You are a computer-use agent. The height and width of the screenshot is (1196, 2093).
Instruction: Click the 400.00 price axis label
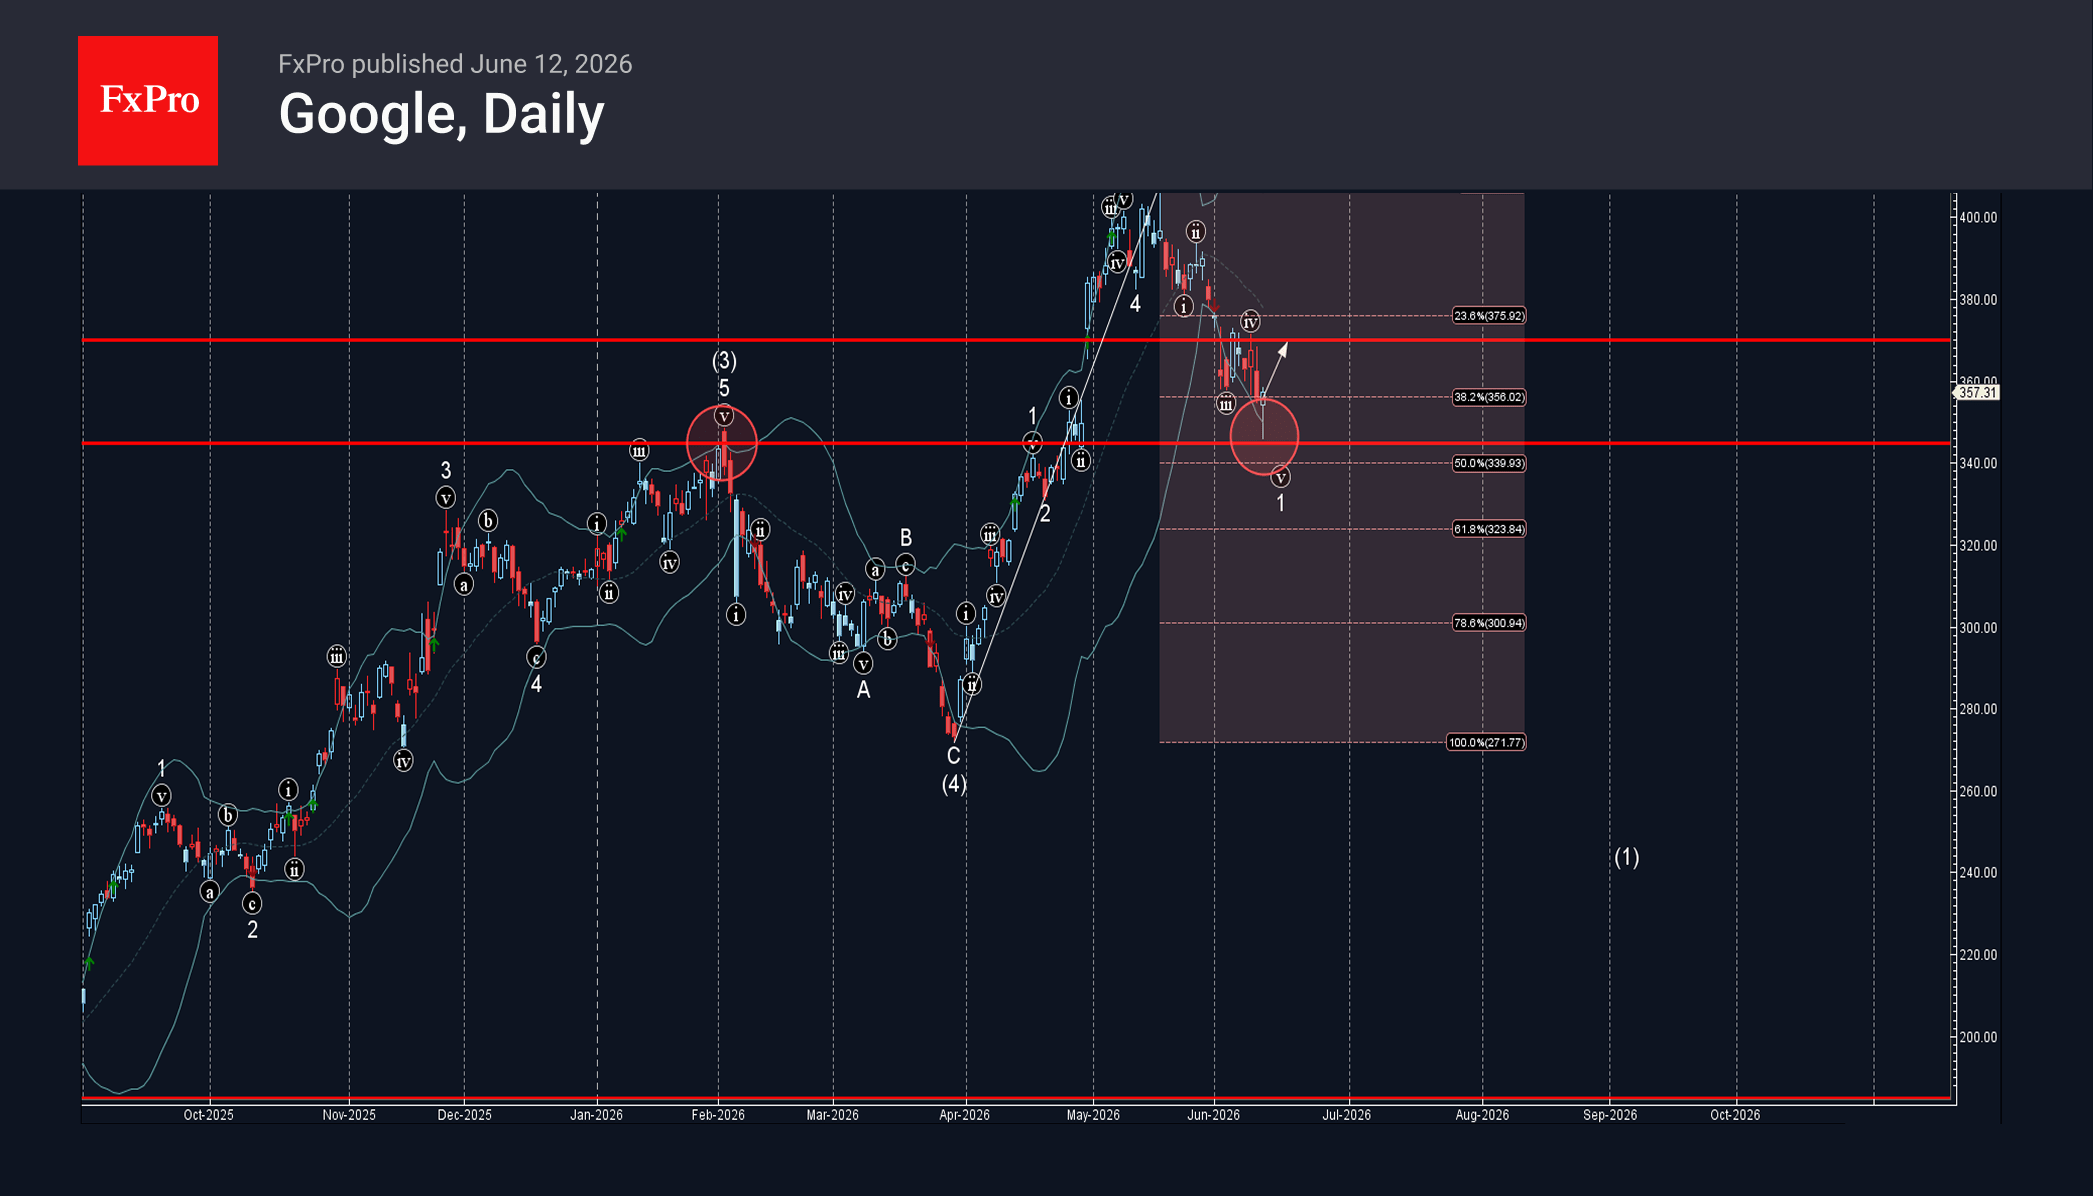1978,217
